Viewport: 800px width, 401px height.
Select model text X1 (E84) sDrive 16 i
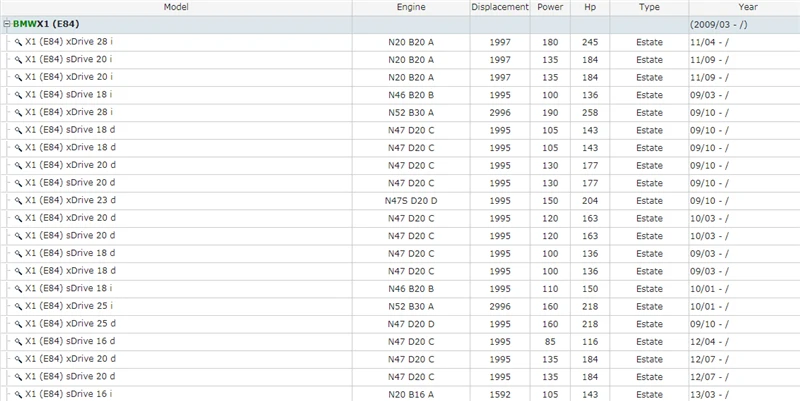(x=68, y=394)
